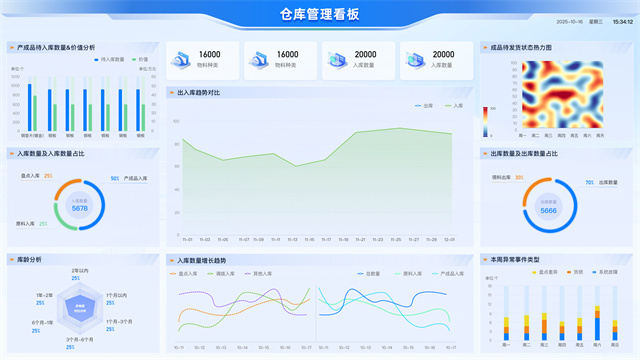
Task: Toggle the 待入库数量 legend item
Action: [109, 60]
